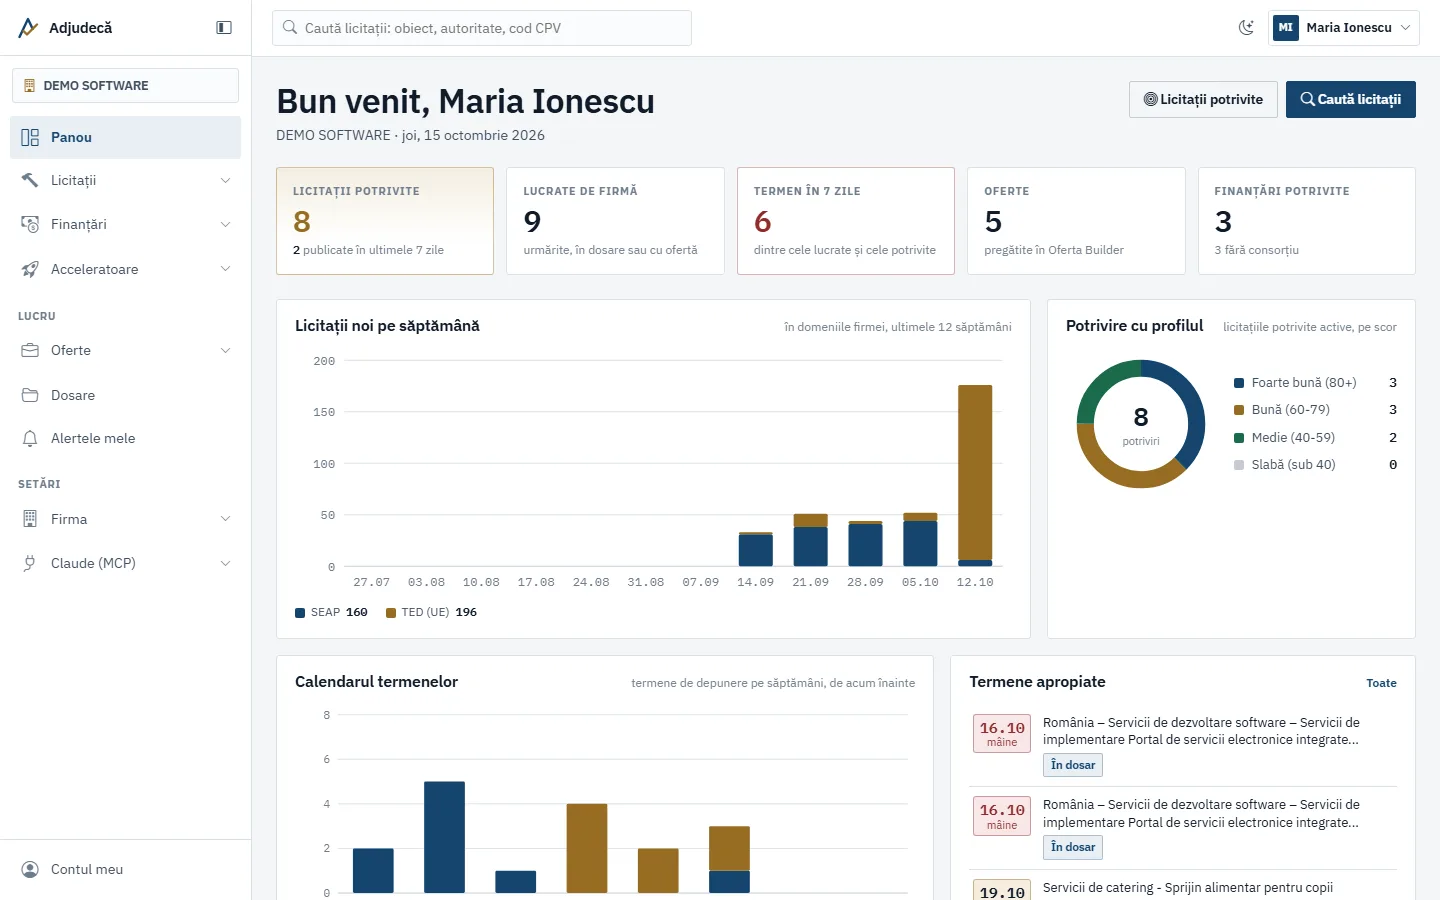Image resolution: width=1440 pixels, height=900 pixels.
Task: Click the Firma building icon
Action: 30,519
